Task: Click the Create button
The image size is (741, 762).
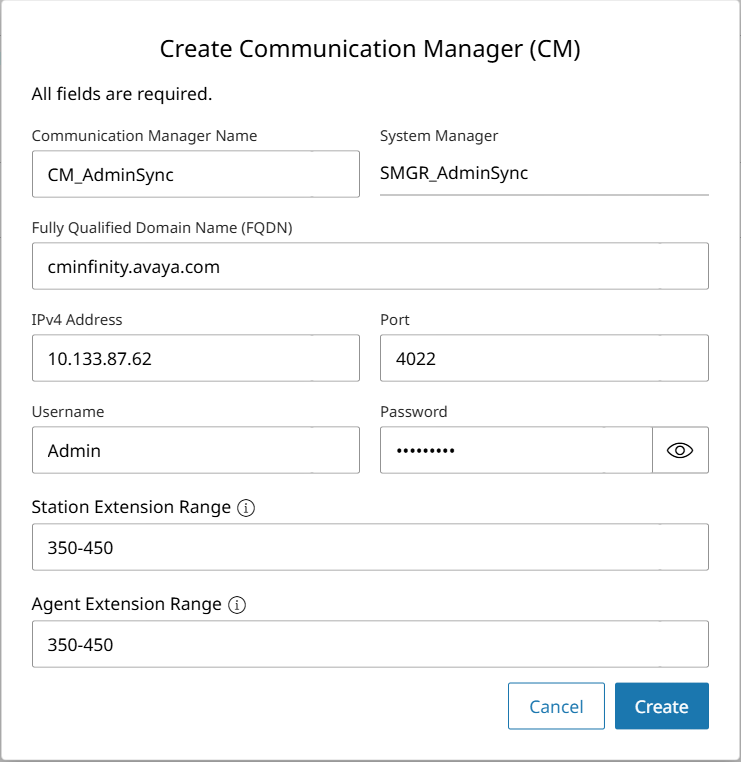Action: [x=661, y=706]
